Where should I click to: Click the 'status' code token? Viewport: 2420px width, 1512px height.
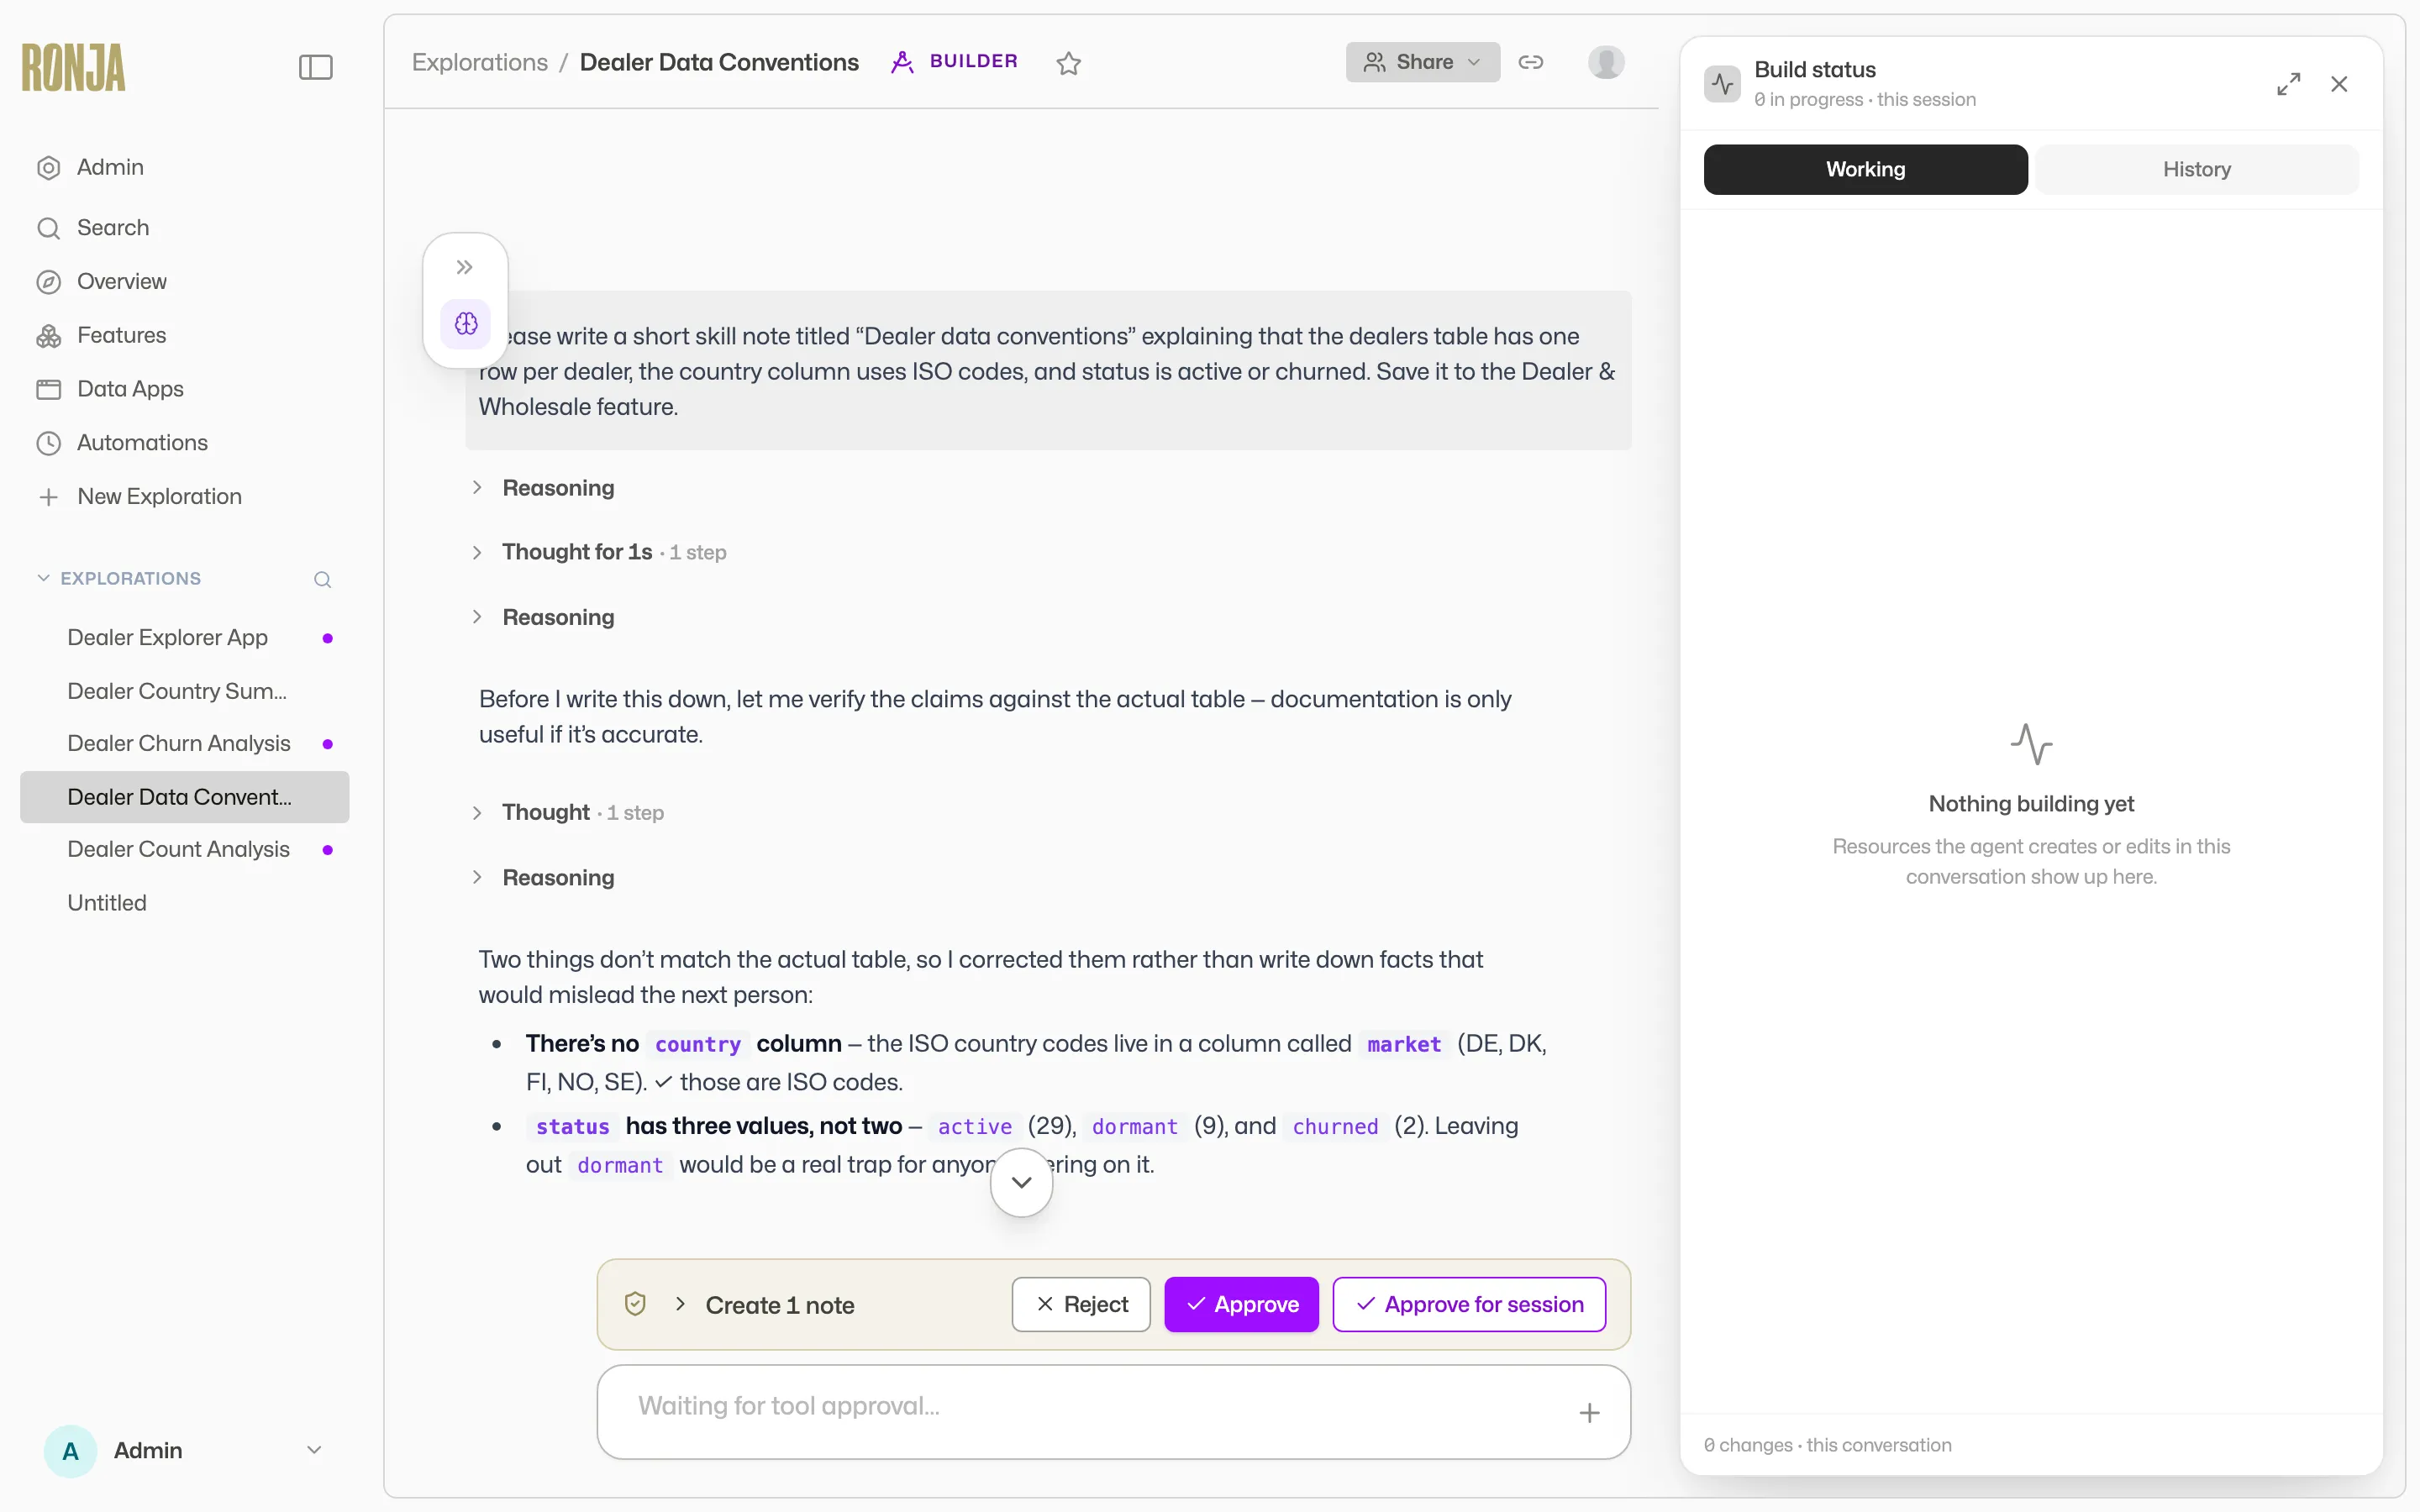572,1126
